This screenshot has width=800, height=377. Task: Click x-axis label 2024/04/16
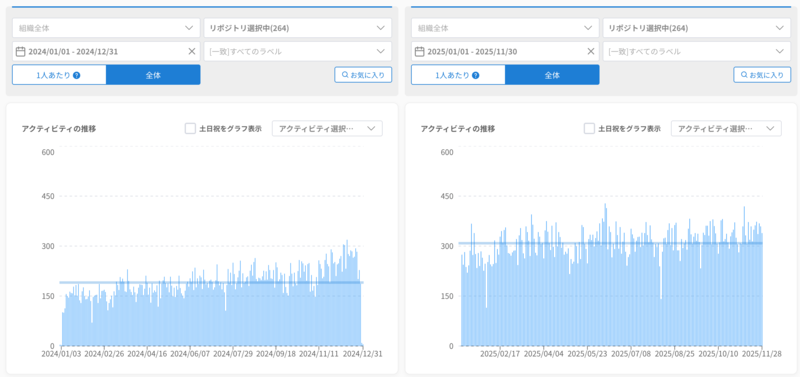pyautogui.click(x=147, y=353)
